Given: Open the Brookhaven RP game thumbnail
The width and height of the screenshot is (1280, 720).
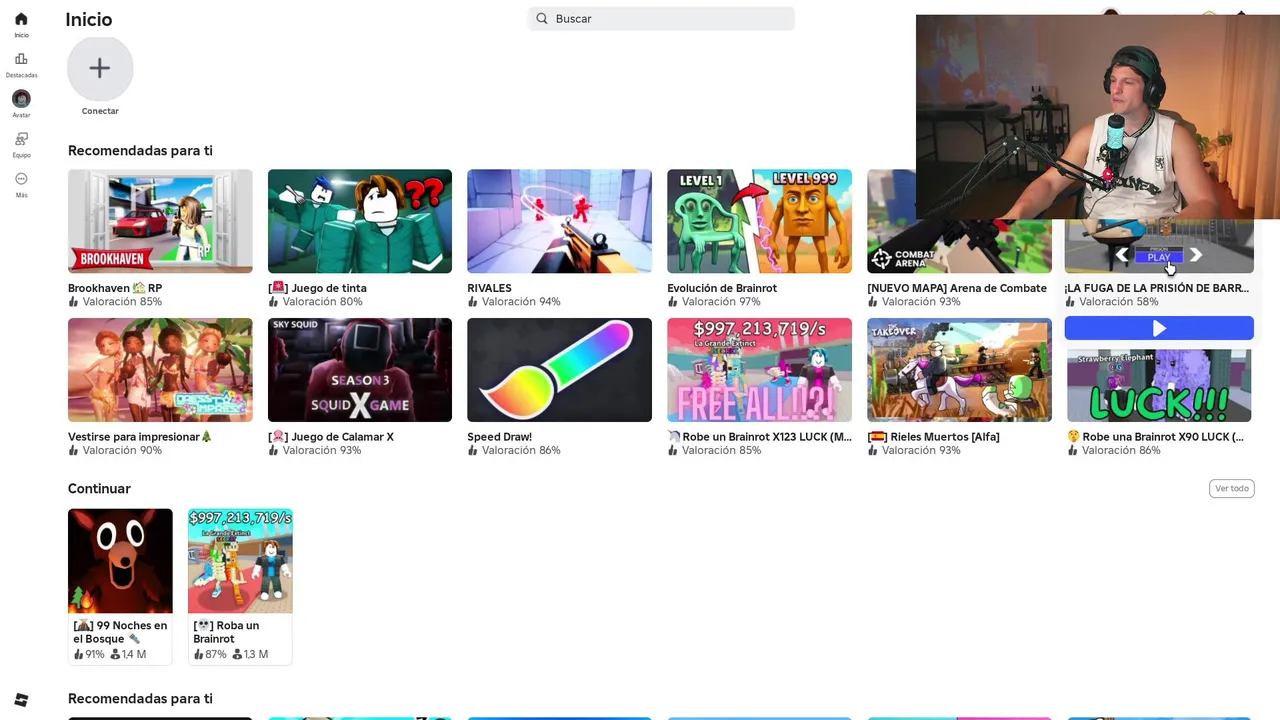Looking at the screenshot, I should pos(160,221).
